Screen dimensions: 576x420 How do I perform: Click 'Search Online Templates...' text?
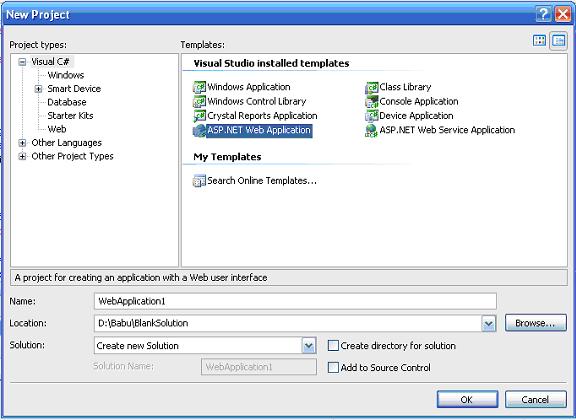[x=262, y=181]
